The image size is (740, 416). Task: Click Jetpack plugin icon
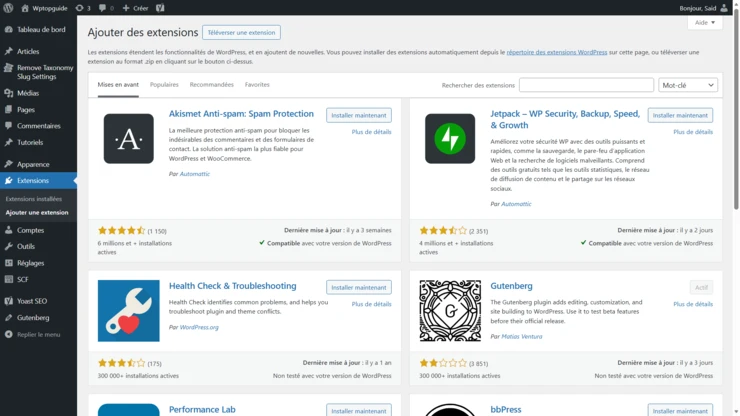tap(450, 139)
